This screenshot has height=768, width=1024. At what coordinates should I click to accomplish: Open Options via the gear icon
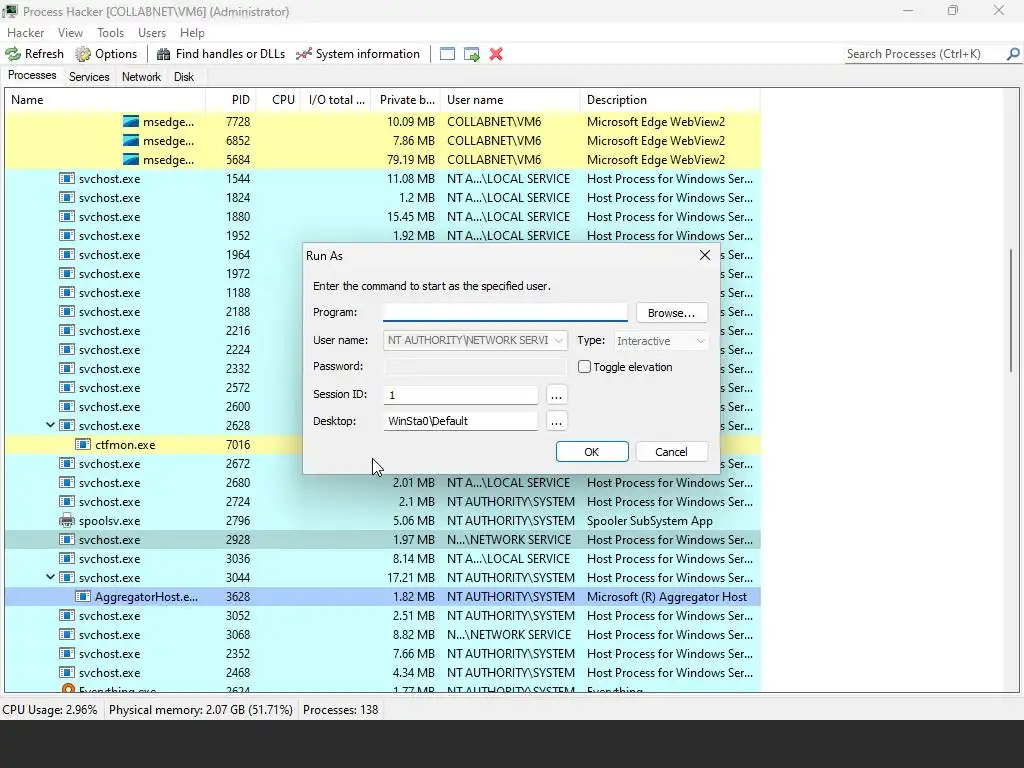click(83, 54)
